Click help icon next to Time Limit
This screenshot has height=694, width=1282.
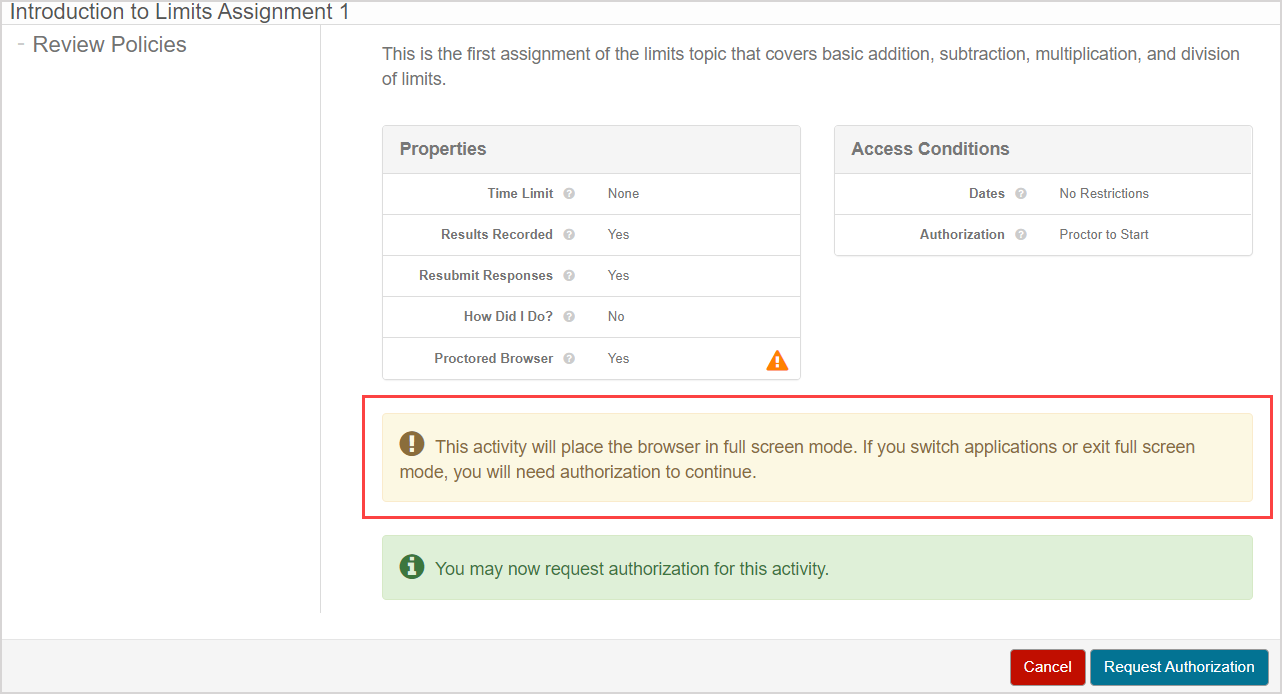tap(569, 194)
